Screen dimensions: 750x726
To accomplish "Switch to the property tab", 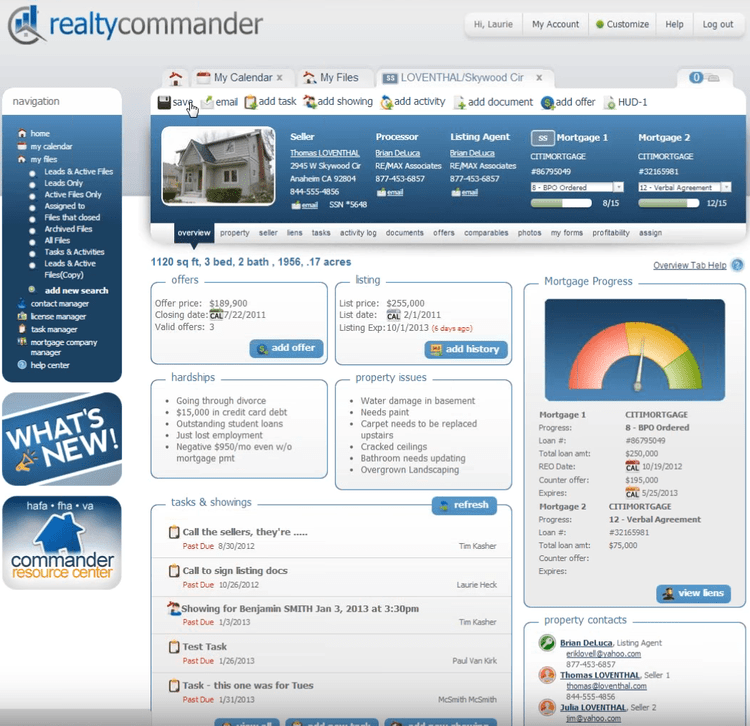I will click(x=234, y=233).
